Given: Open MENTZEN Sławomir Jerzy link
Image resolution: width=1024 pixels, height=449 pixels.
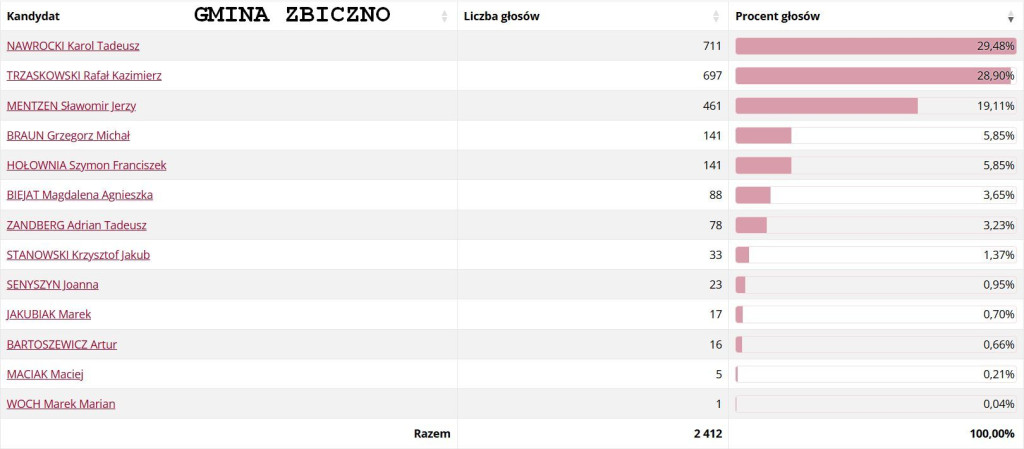Looking at the screenshot, I should coord(71,106).
